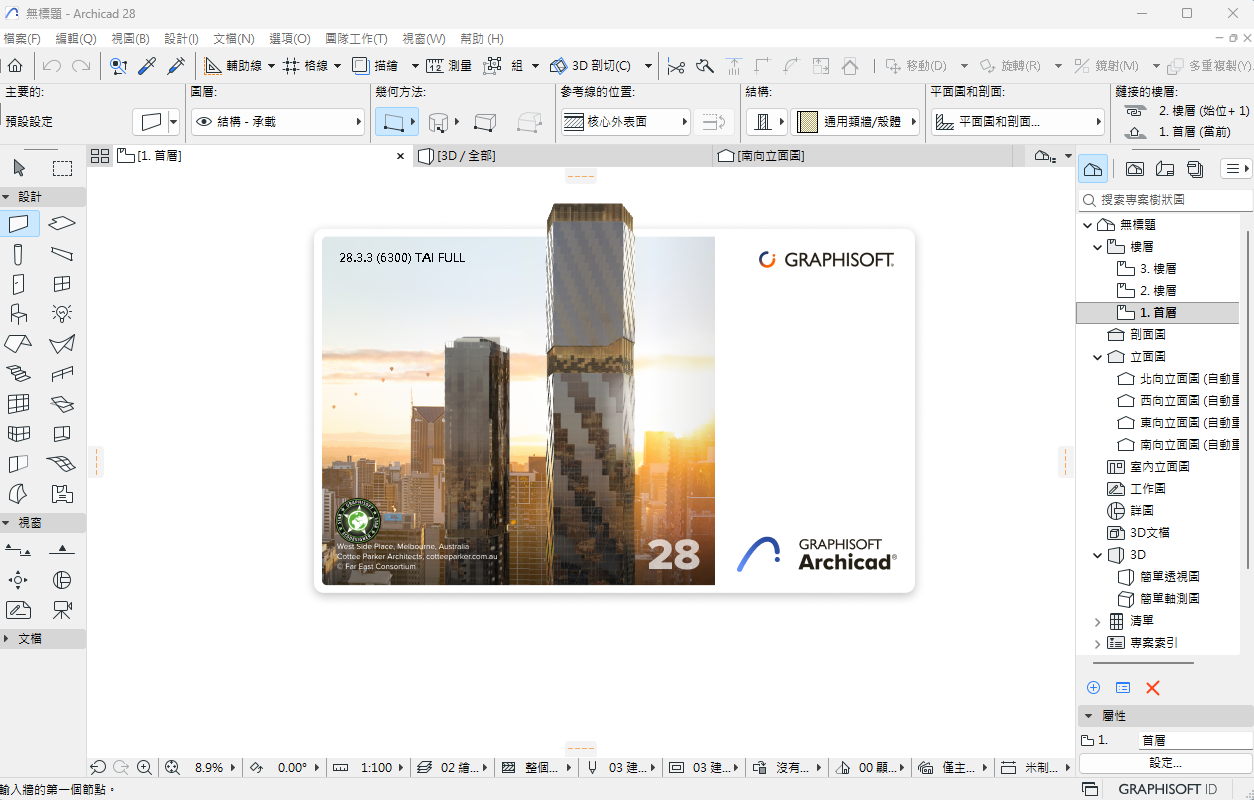Collapse the 立面圖 tree node

(x=1098, y=356)
